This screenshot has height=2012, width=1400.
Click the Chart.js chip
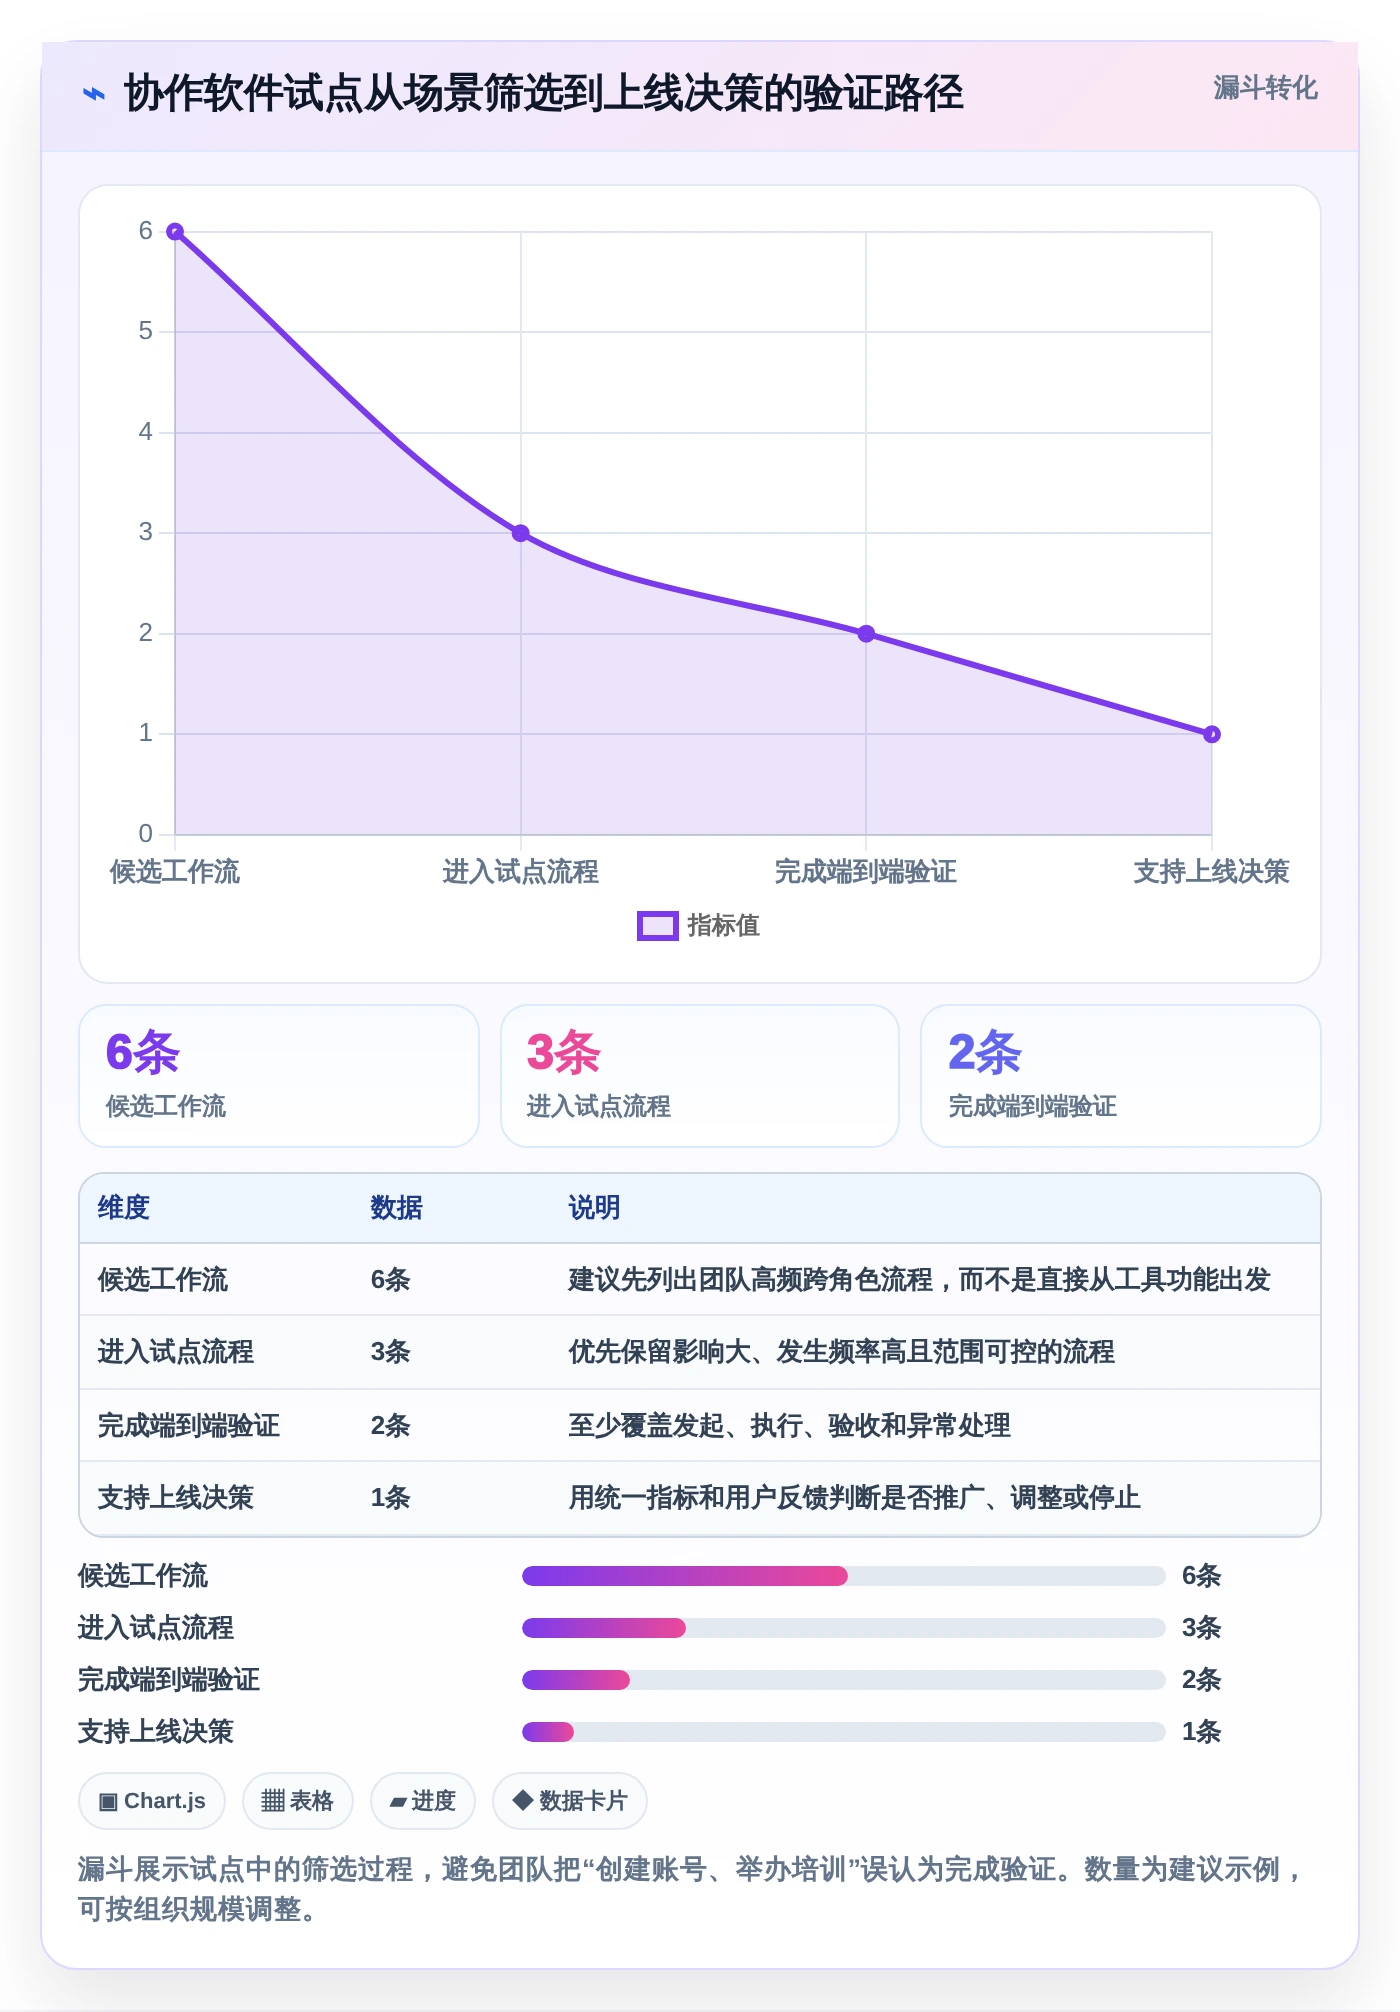coord(152,1801)
